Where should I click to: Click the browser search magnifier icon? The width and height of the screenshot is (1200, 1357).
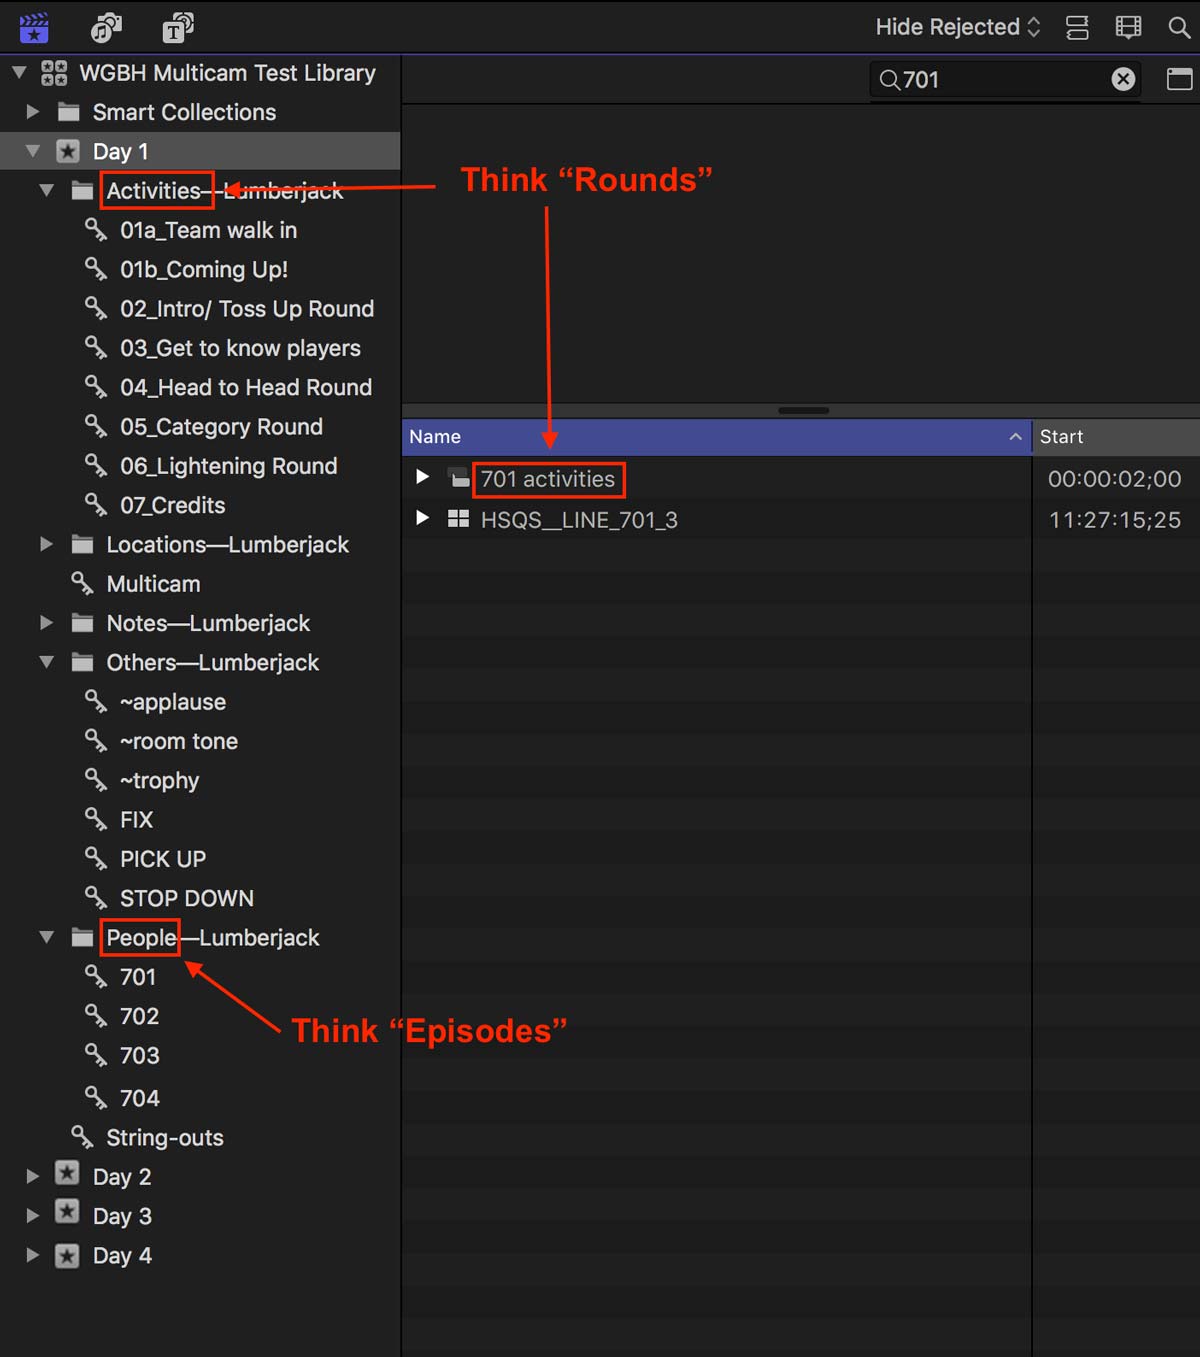point(1180,27)
